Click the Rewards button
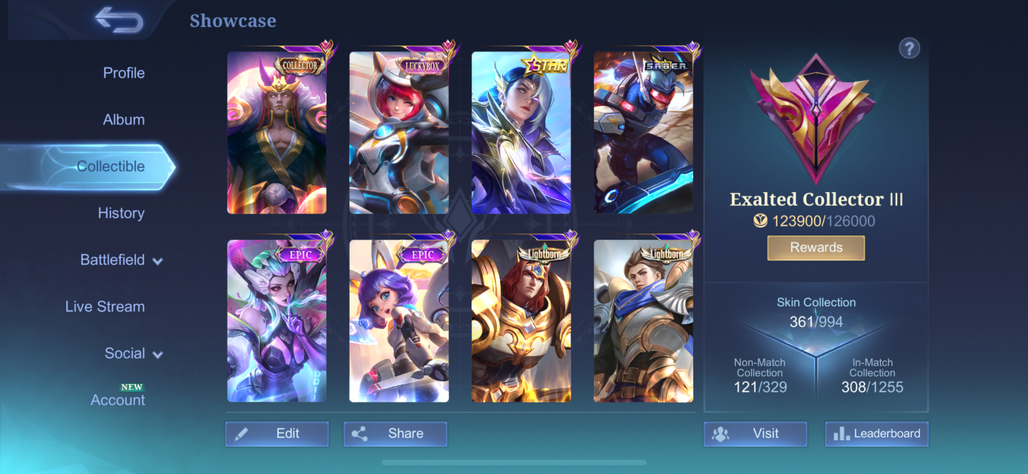Screen dimensions: 1028x474 click(816, 248)
